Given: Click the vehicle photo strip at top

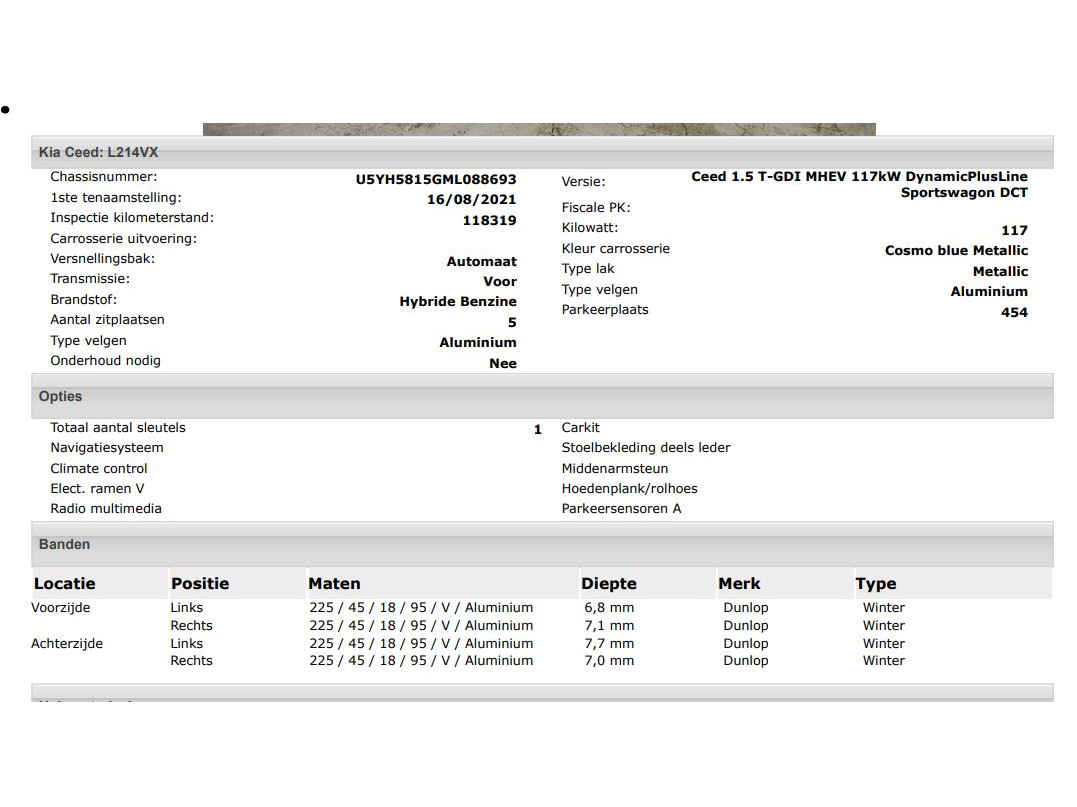Looking at the screenshot, I should click(x=539, y=129).
